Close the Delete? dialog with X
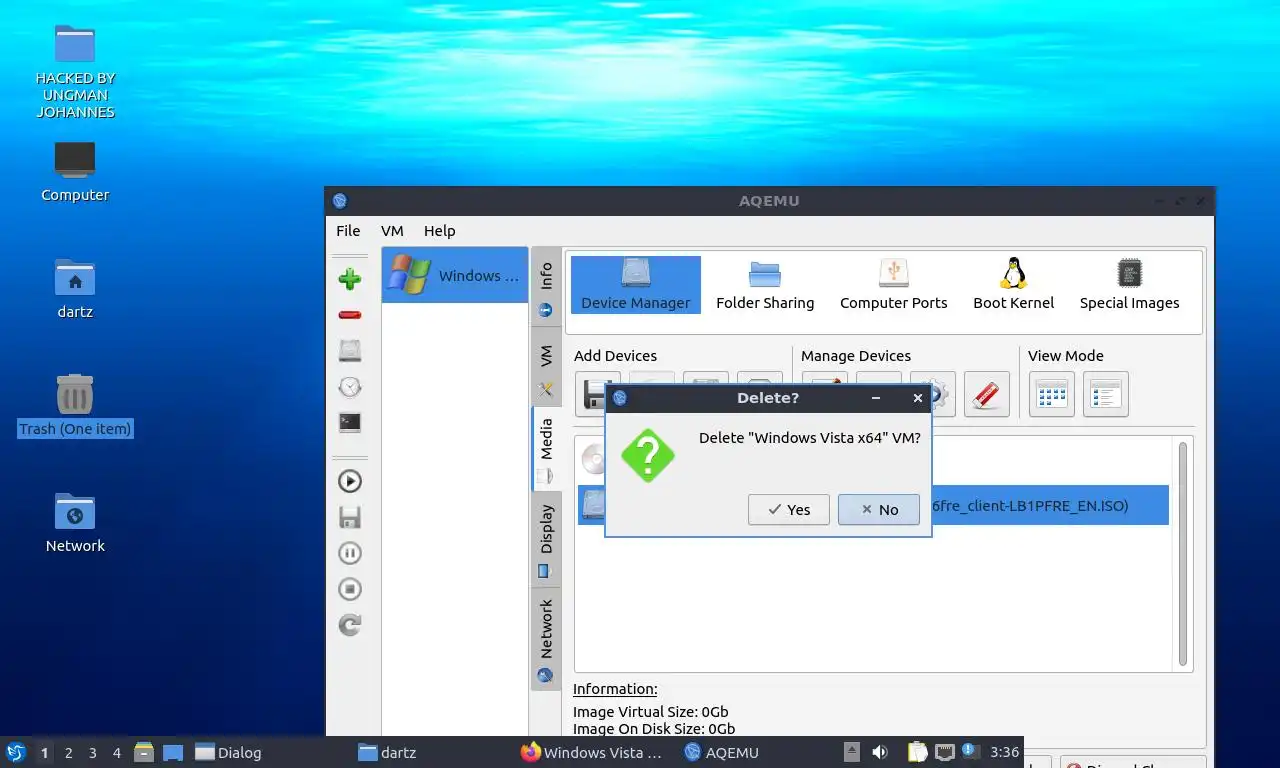Image resolution: width=1280 pixels, height=768 pixels. (917, 398)
